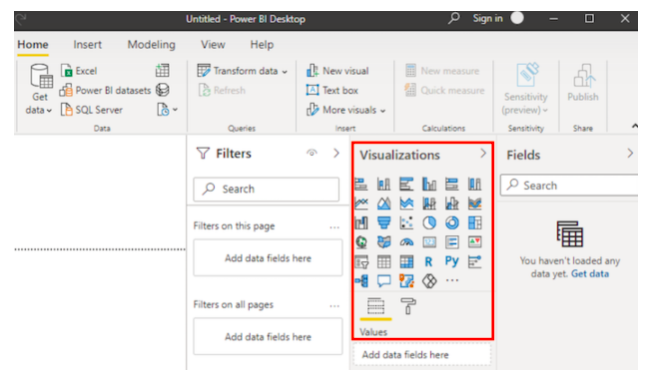Open the Help ribbon tab
Screen dimensions: 658x385
click(x=262, y=45)
